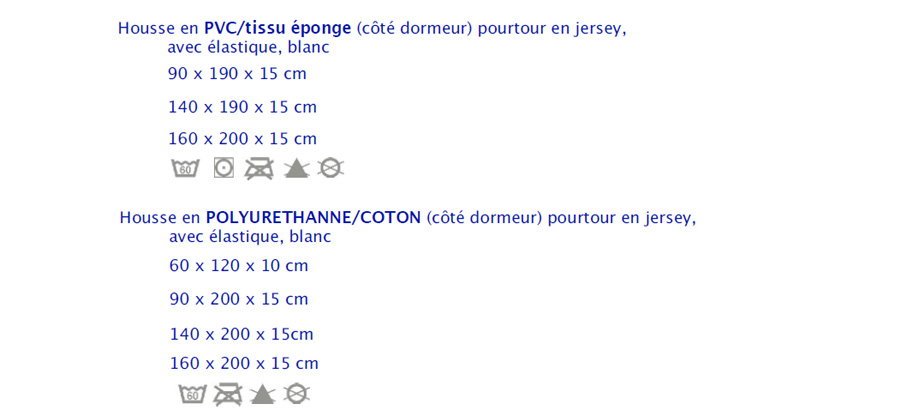924x411 pixels.
Task: Click the do-not-iron icon under polyurethane housse
Action: (227, 394)
